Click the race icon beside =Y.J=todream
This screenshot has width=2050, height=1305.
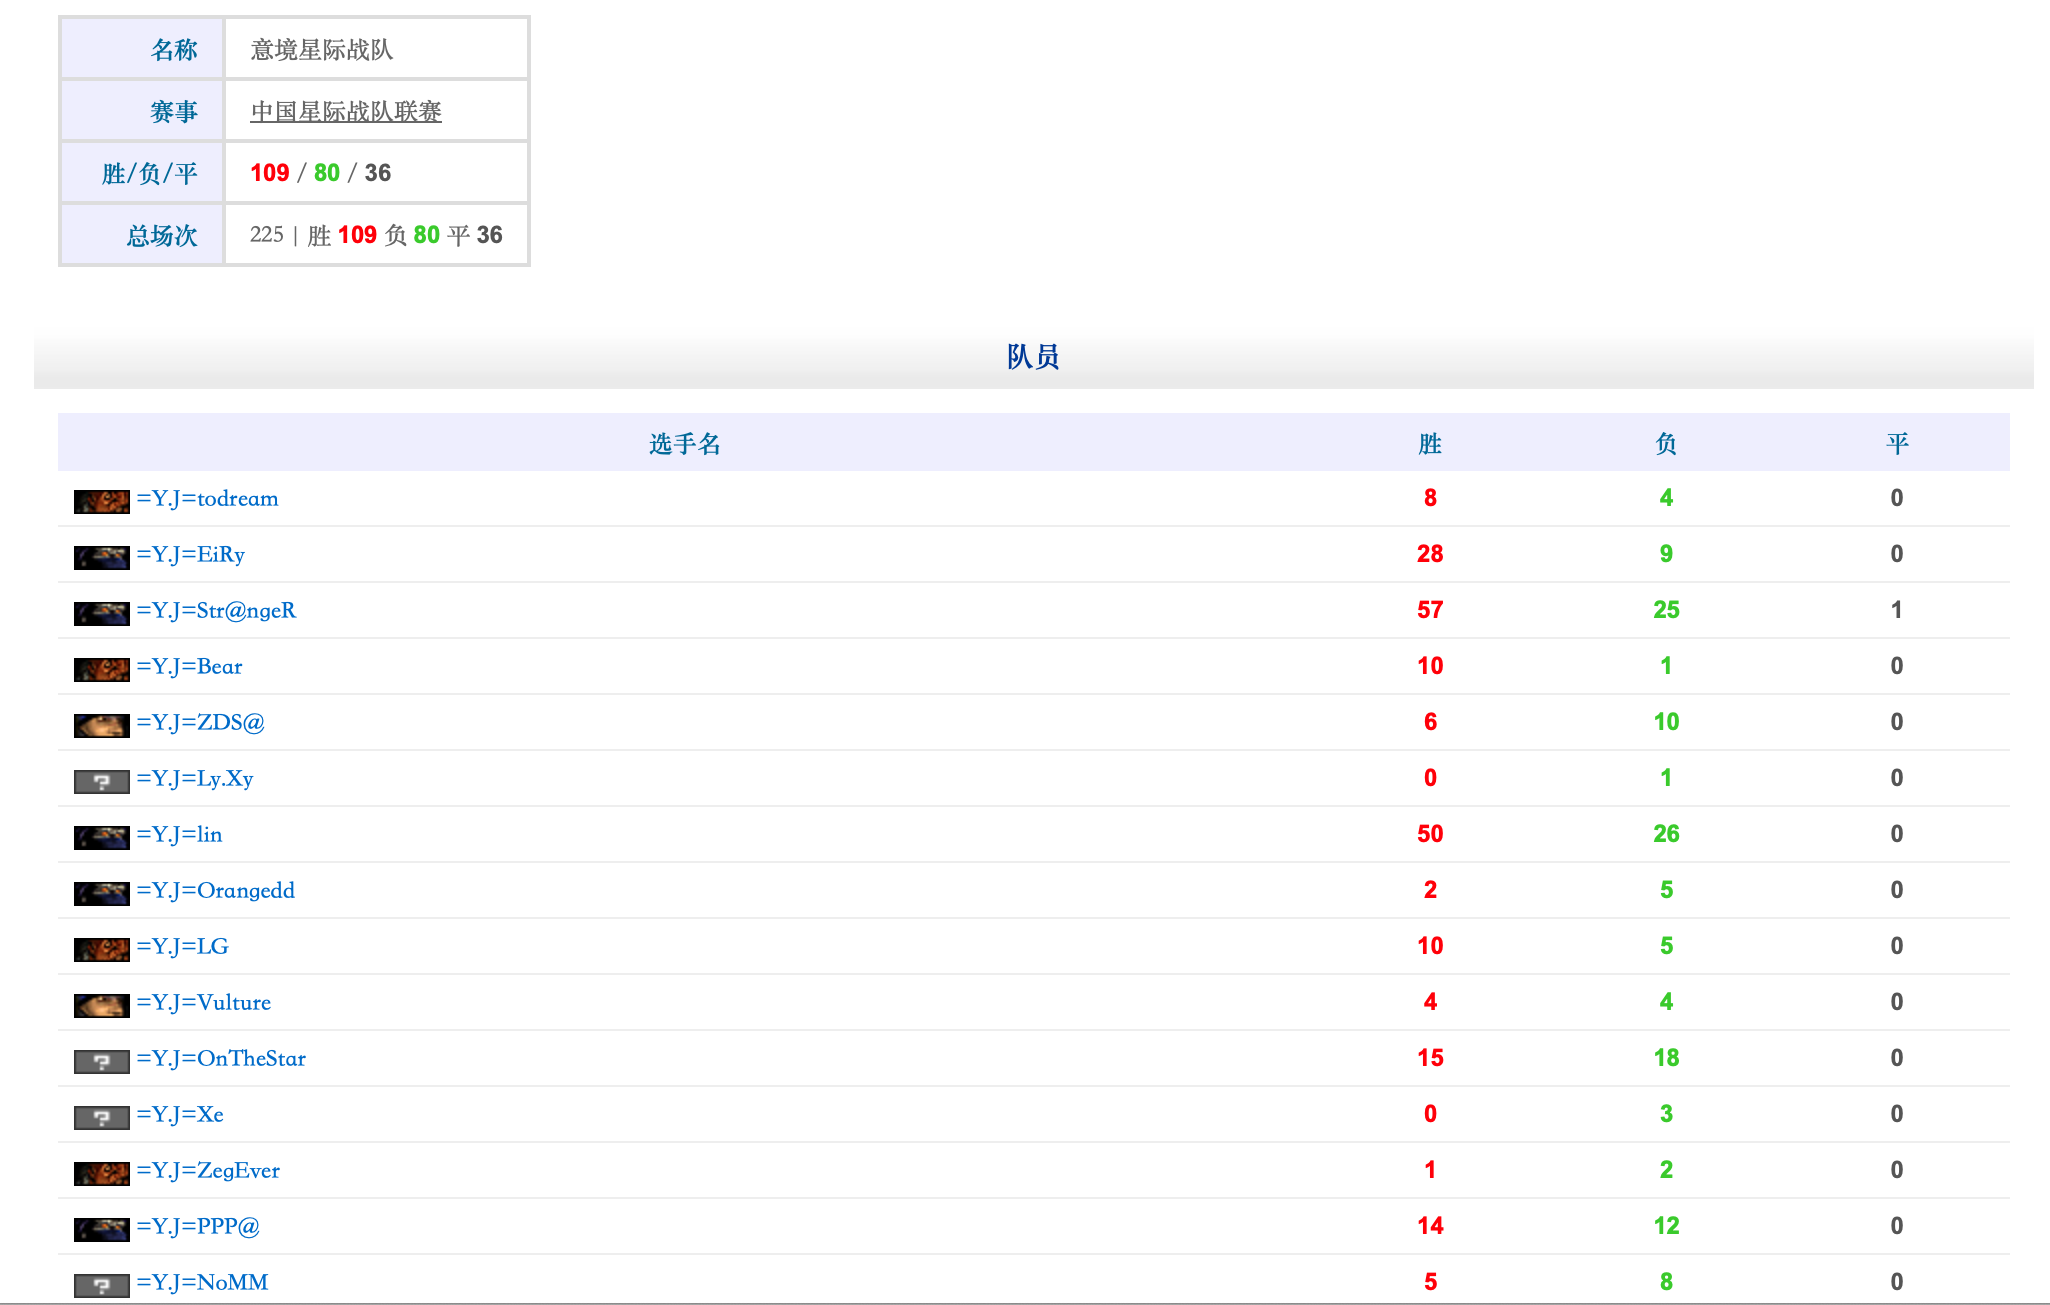coord(102,501)
